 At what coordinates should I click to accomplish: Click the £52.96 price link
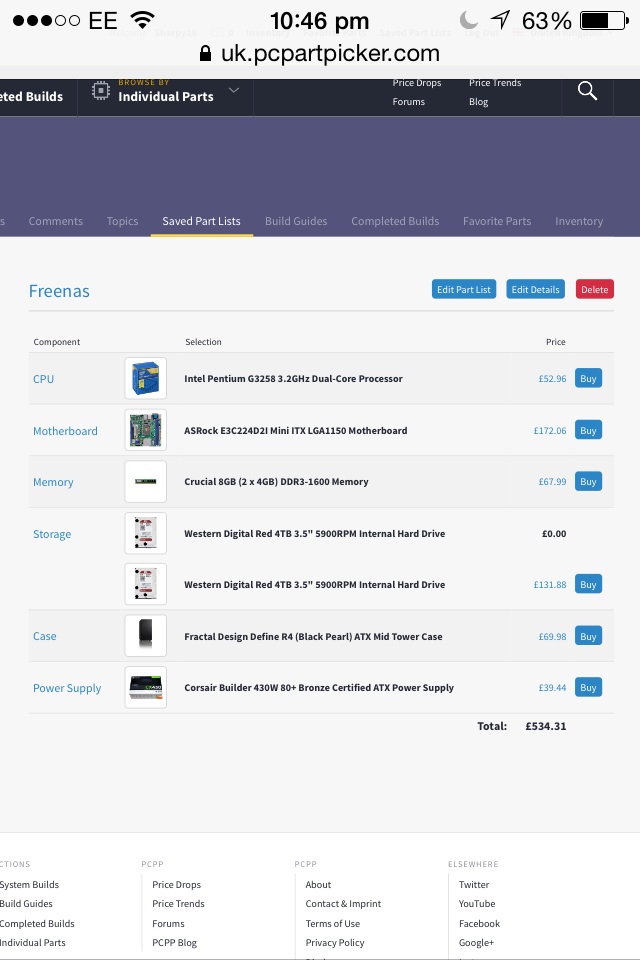coord(552,378)
